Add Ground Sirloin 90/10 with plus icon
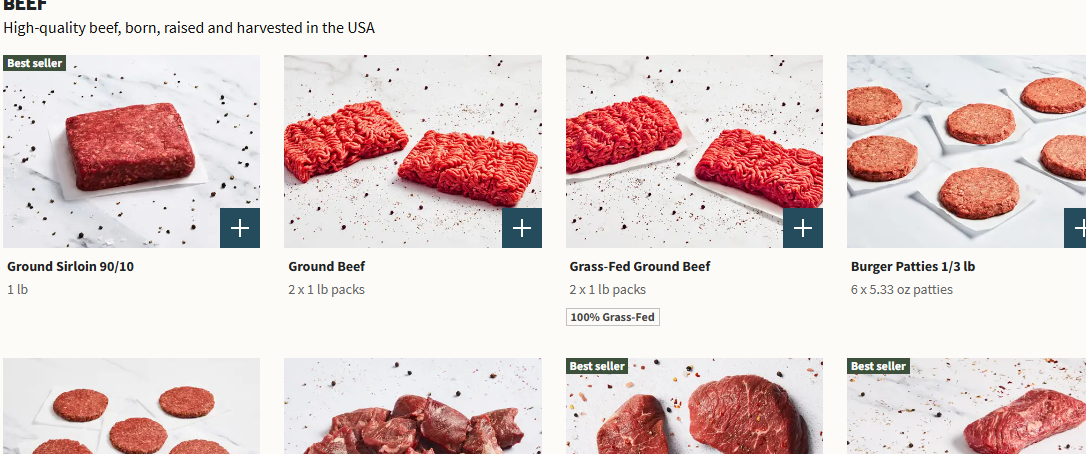The image size is (1086, 454). tap(240, 228)
